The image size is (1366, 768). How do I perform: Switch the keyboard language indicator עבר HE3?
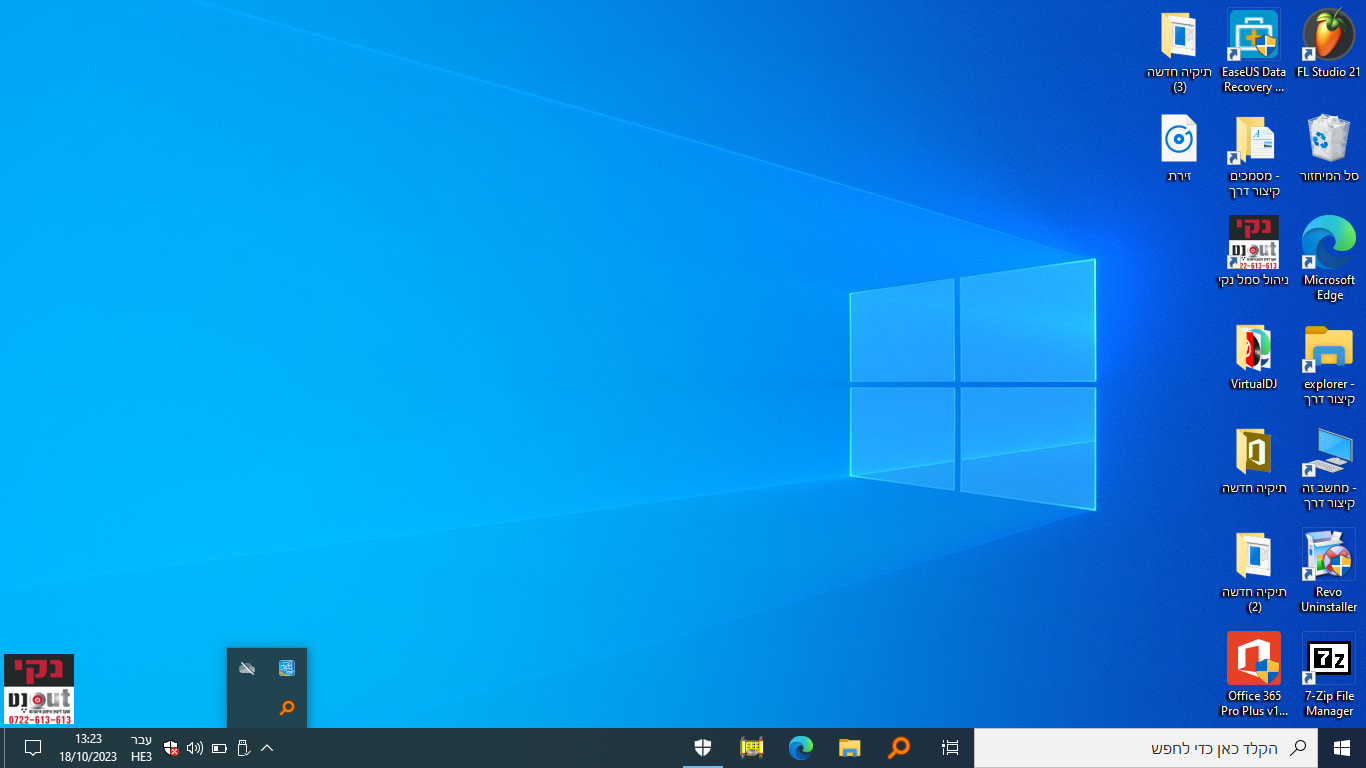pos(141,748)
